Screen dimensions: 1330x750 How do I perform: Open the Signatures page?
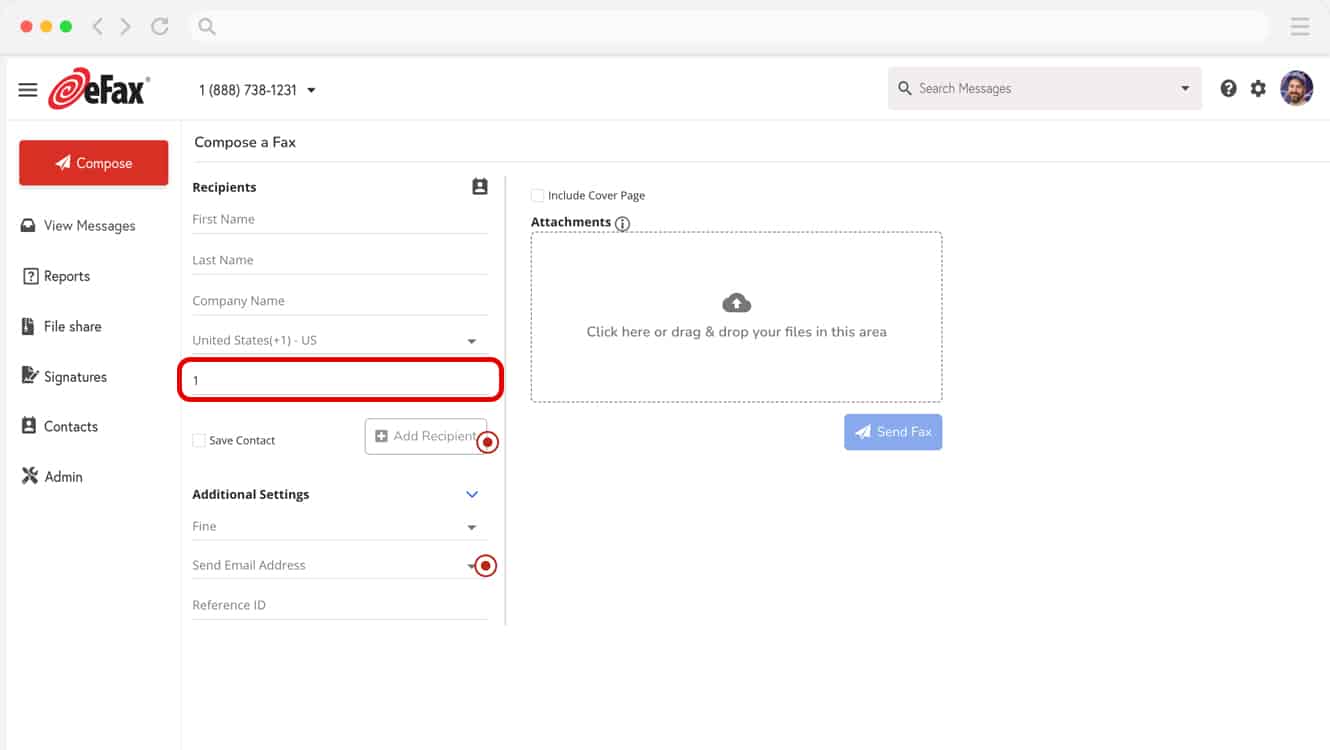click(x=78, y=376)
